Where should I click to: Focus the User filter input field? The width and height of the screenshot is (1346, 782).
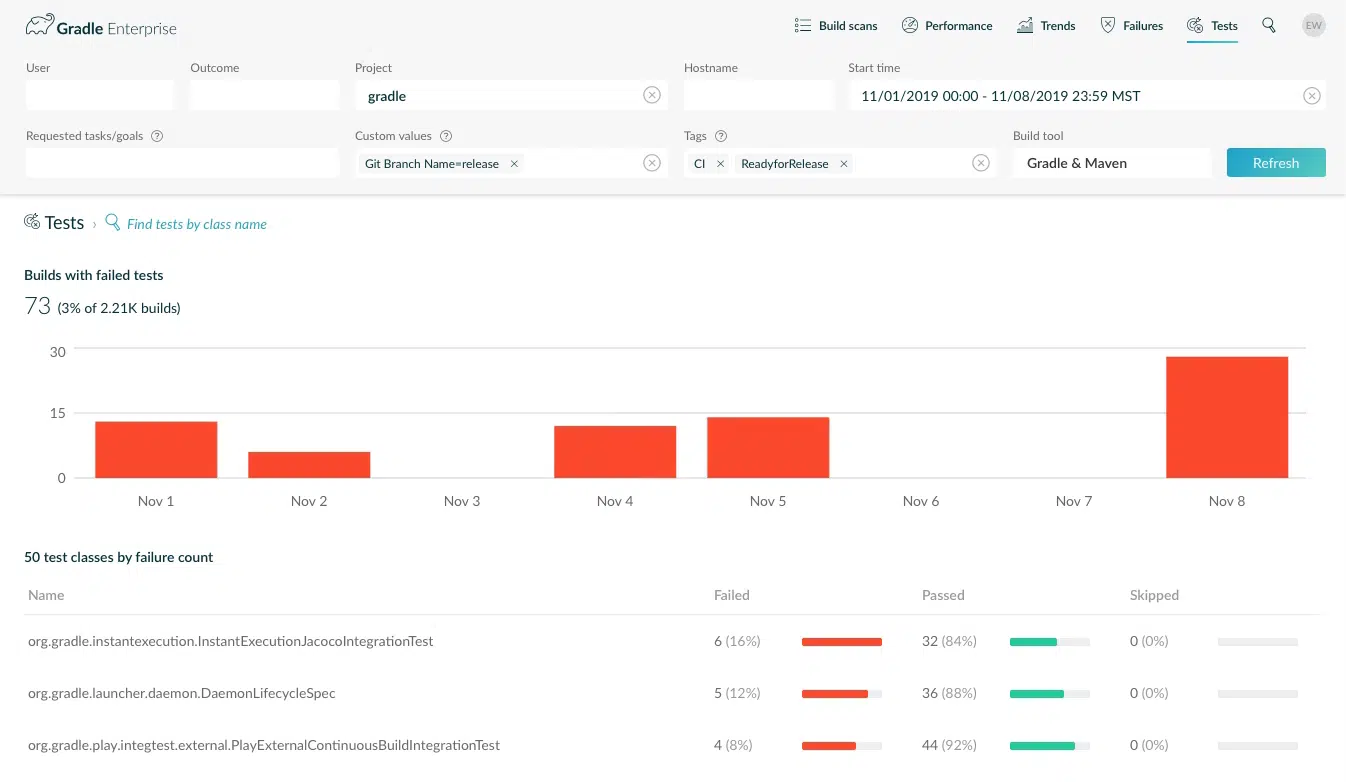tap(99, 96)
